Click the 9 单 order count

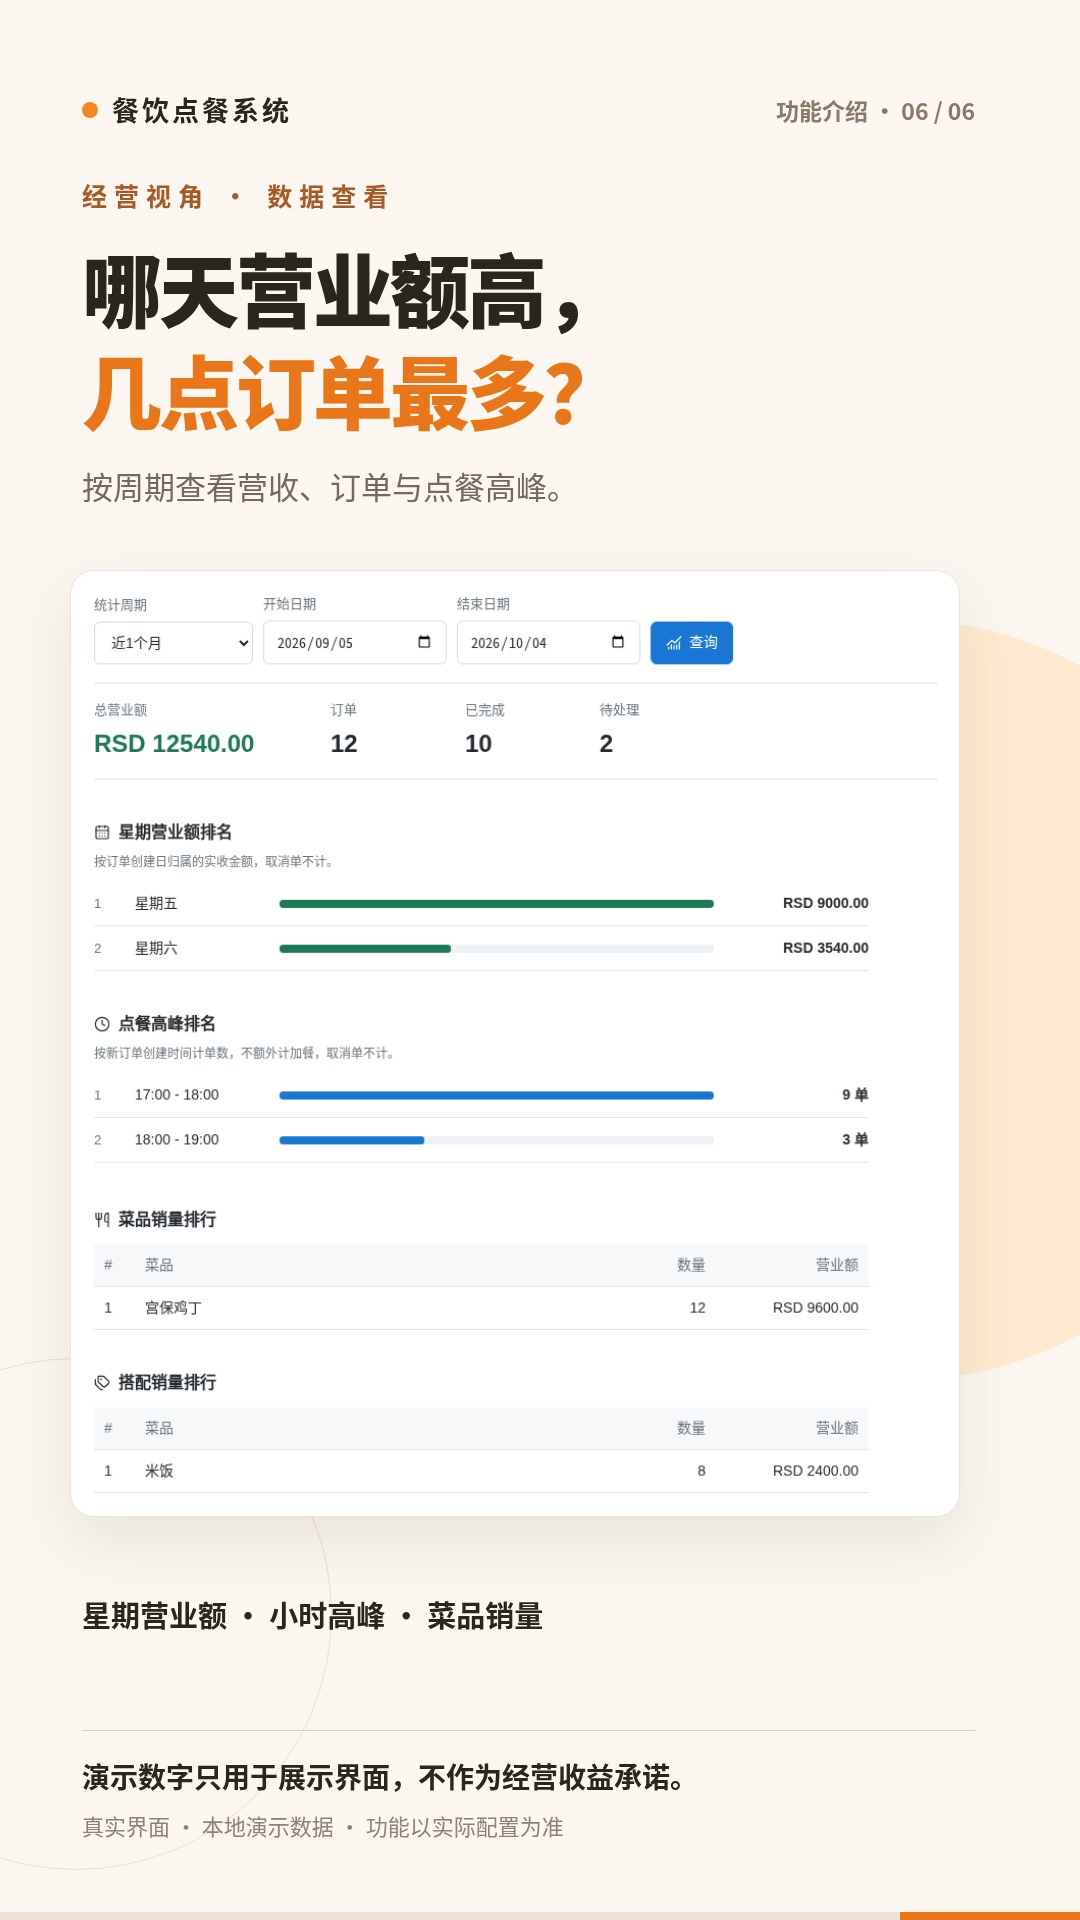[855, 1095]
